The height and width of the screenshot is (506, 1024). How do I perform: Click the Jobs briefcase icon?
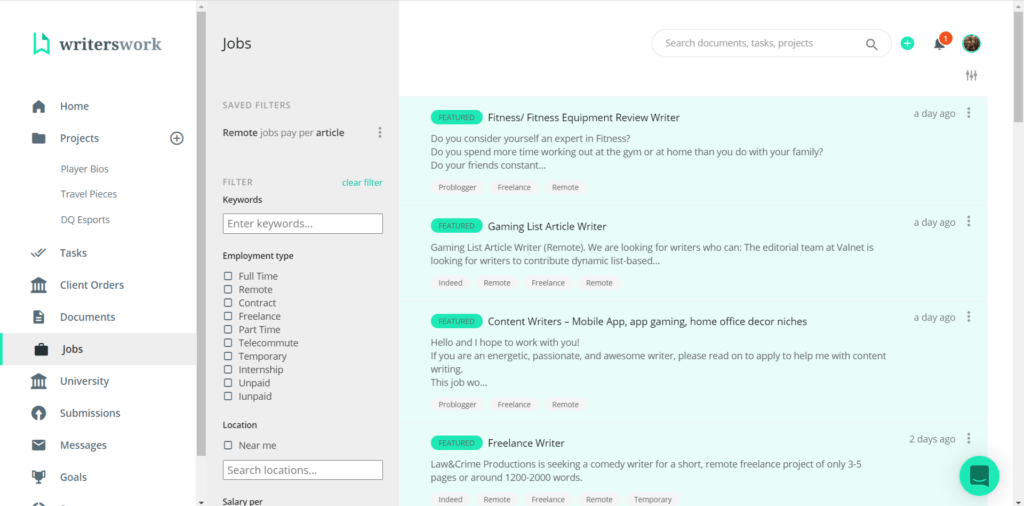(41, 349)
